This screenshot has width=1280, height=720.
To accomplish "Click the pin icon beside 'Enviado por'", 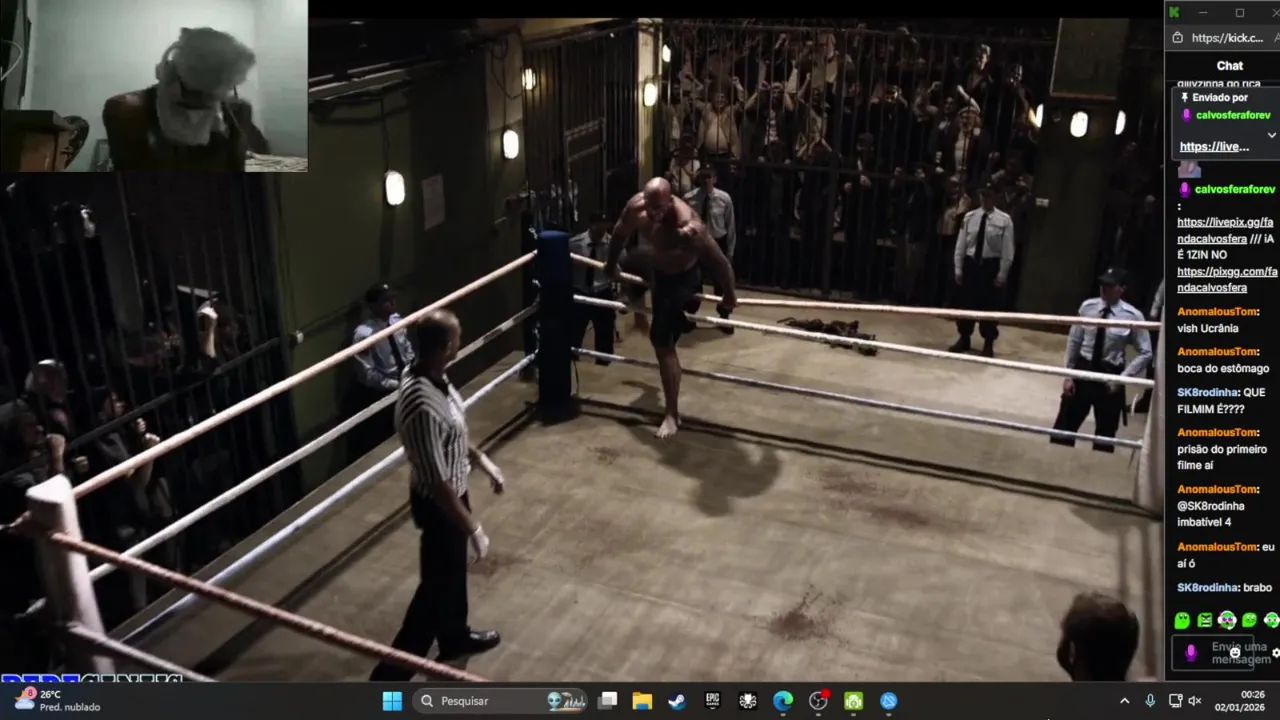I will [1185, 98].
